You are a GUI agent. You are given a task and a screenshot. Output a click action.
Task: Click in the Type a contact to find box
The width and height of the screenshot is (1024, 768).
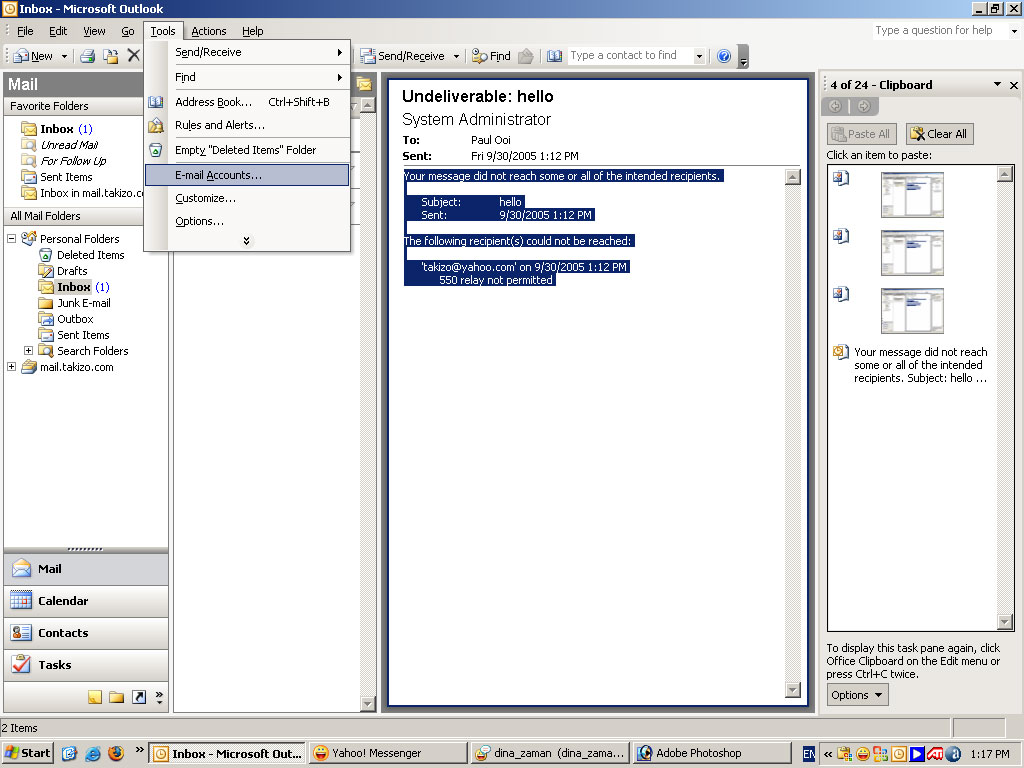(630, 56)
